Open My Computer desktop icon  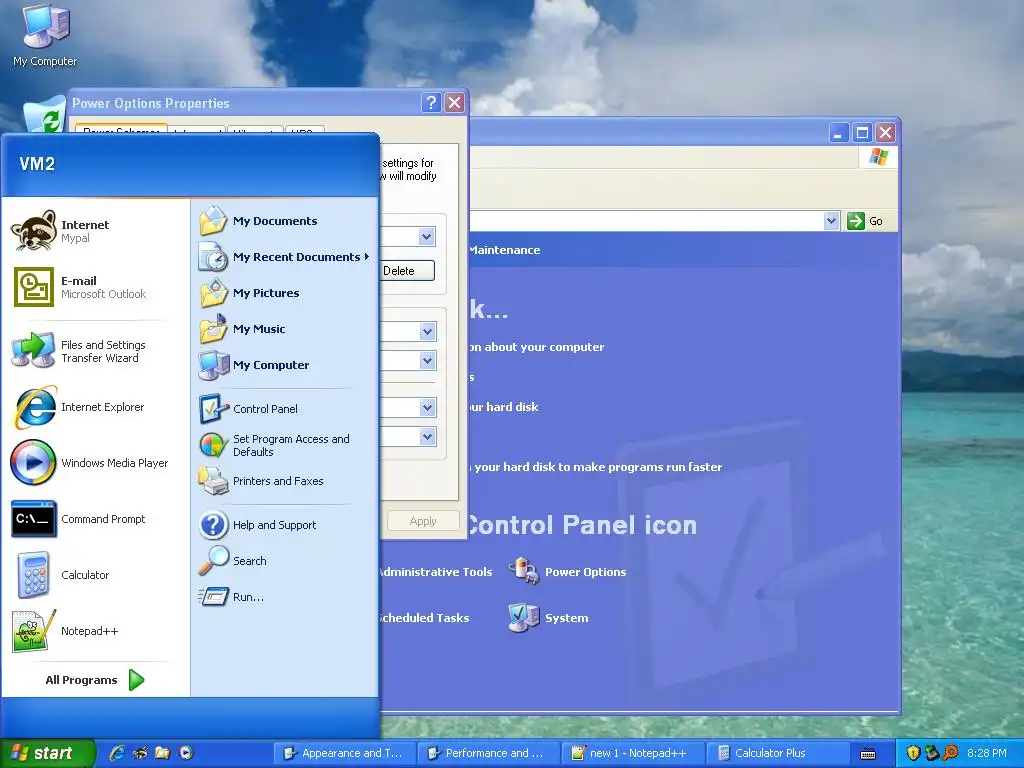(45, 36)
